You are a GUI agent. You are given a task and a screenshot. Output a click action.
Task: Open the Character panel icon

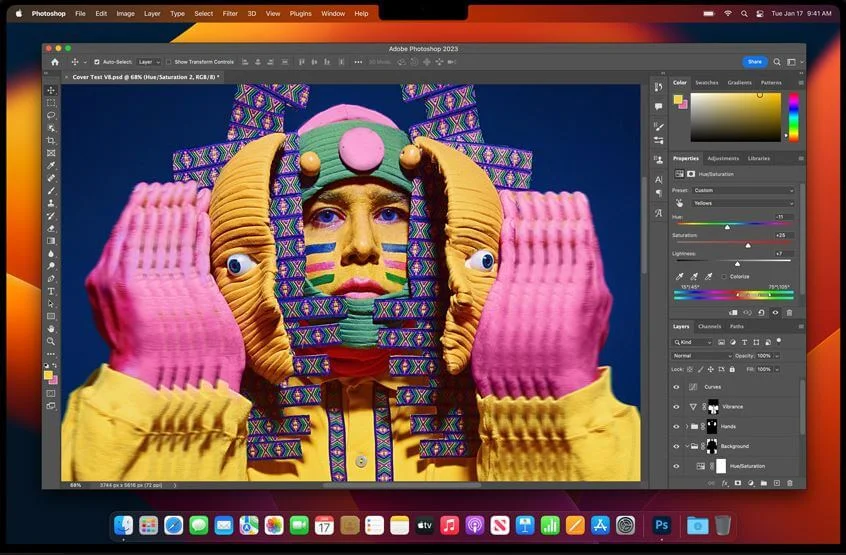pyautogui.click(x=658, y=179)
